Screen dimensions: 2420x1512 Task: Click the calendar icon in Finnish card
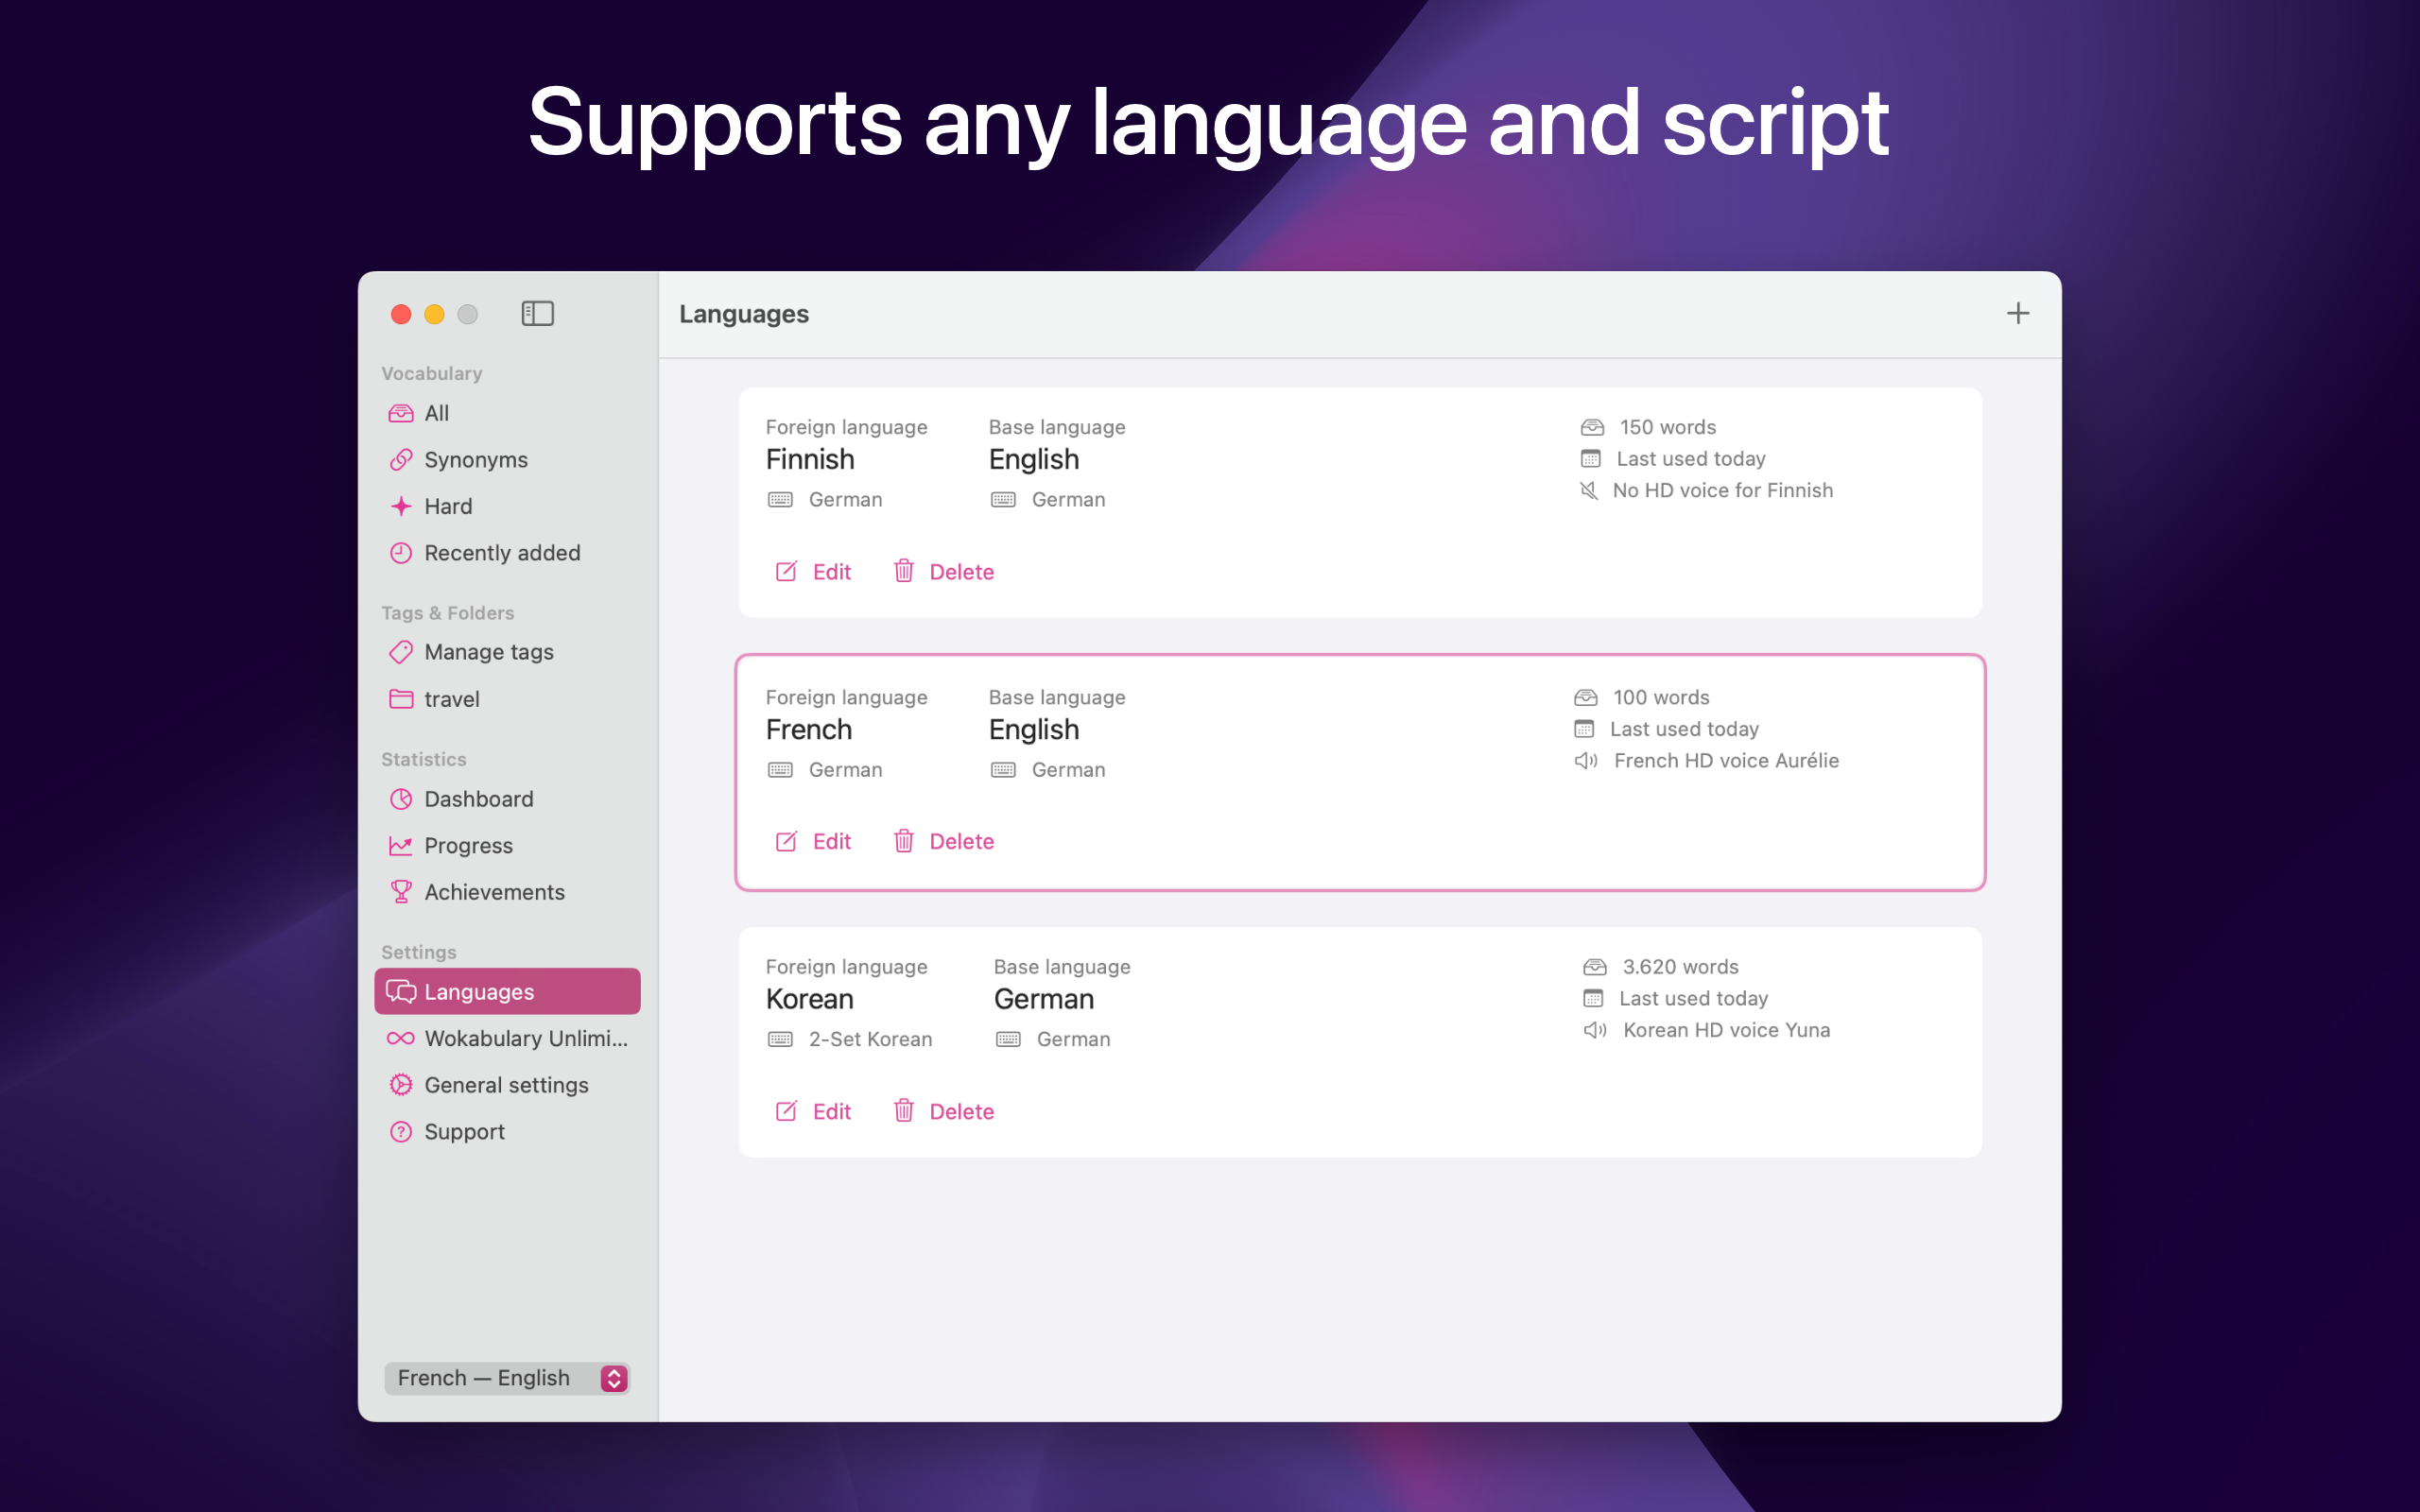click(1590, 459)
